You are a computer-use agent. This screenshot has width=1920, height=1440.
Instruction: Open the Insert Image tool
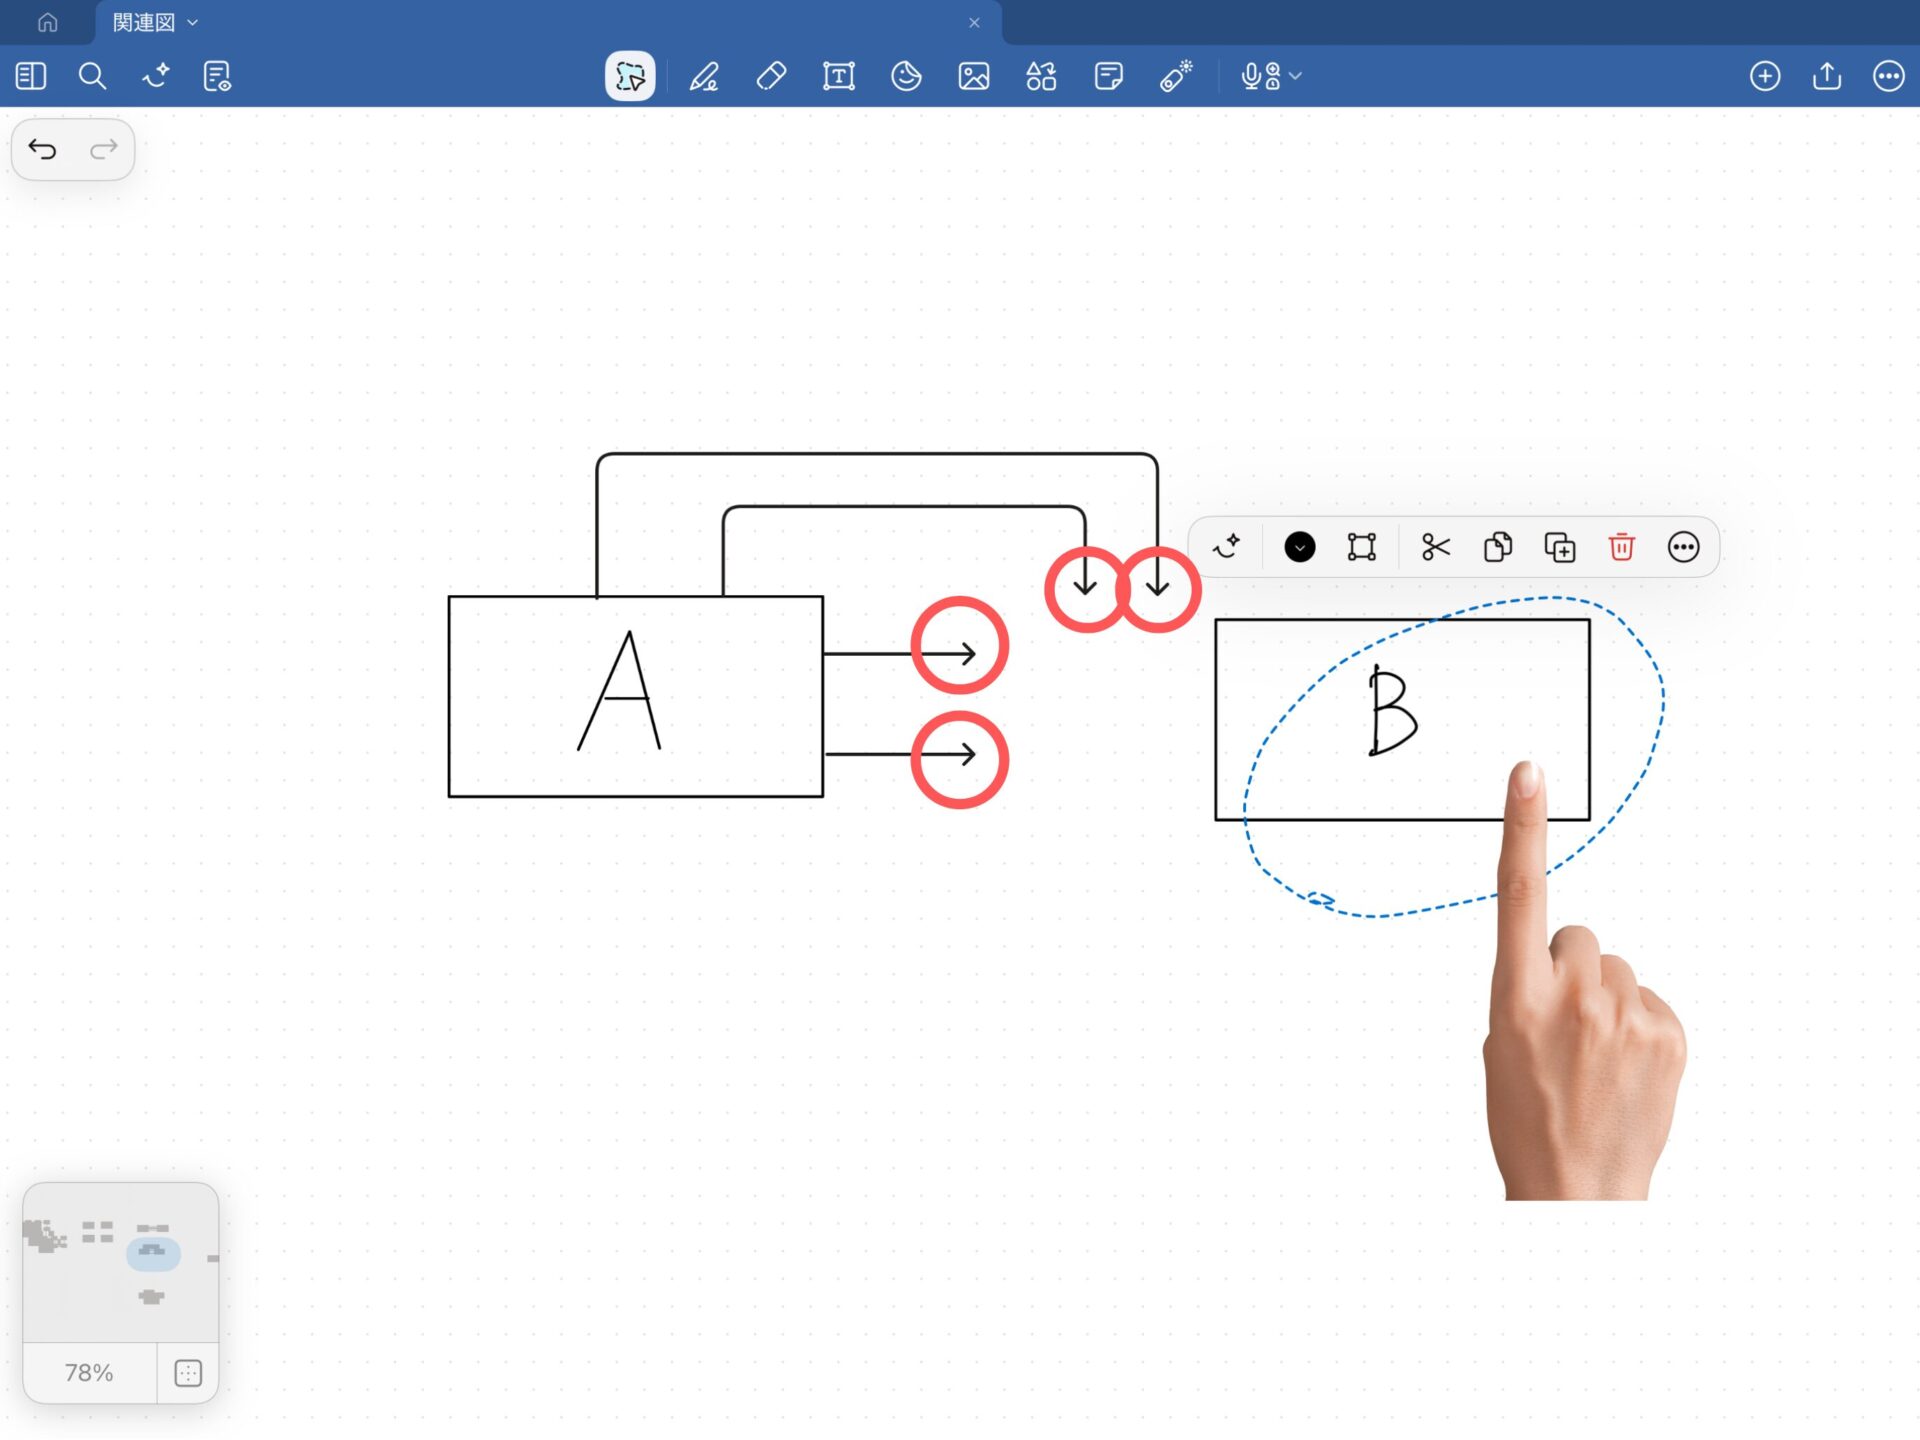973,76
